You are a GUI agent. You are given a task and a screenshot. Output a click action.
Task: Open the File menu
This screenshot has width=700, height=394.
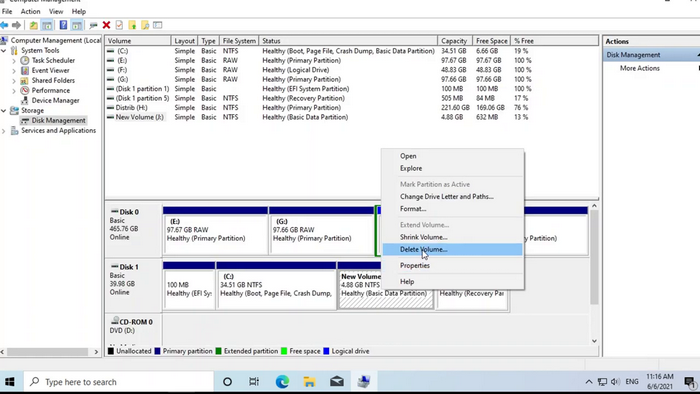point(7,11)
